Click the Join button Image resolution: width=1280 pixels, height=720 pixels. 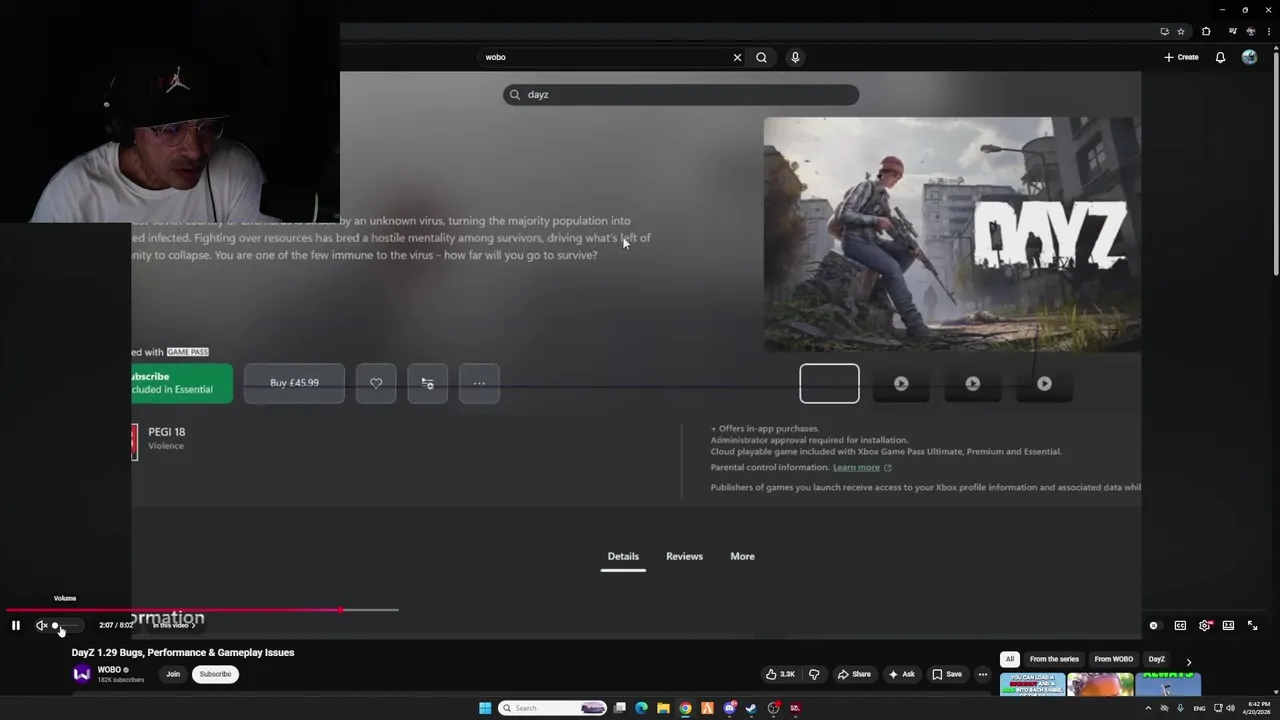tap(173, 674)
